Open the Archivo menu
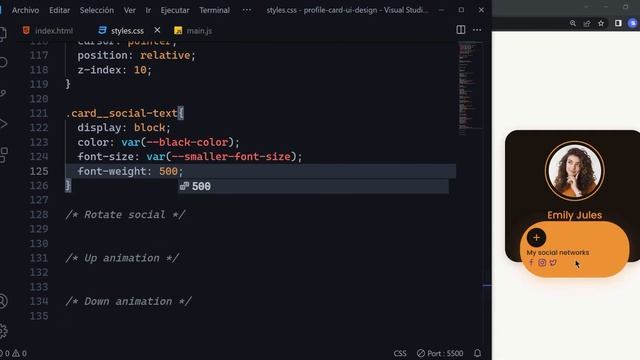This screenshot has height=360, width=640. pyautogui.click(x=25, y=10)
